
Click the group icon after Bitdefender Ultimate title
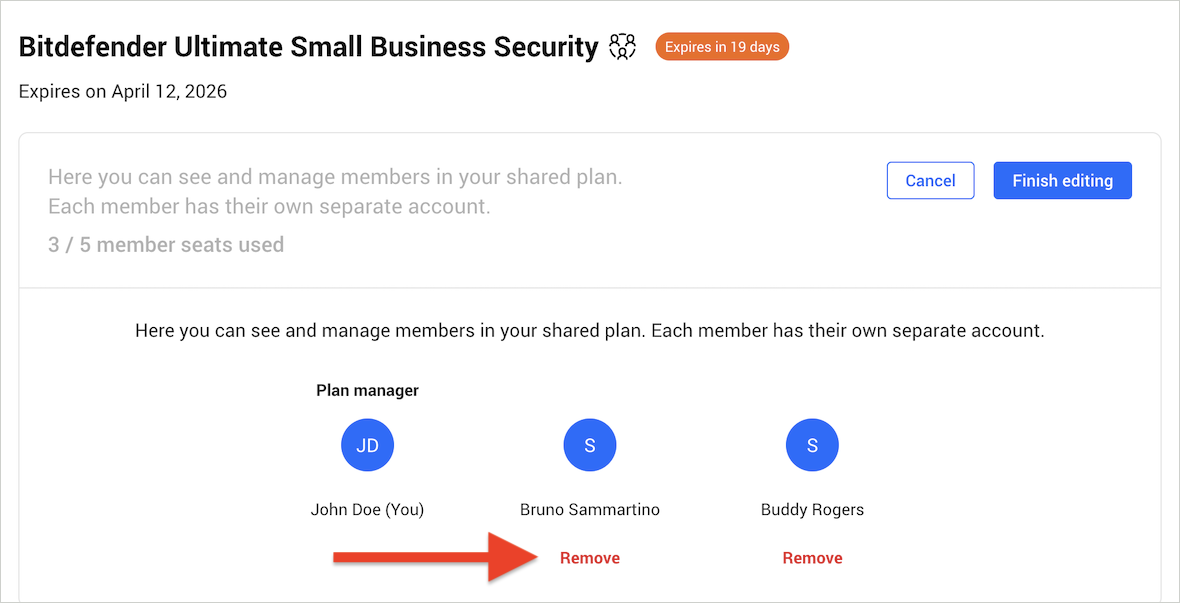click(x=621, y=46)
